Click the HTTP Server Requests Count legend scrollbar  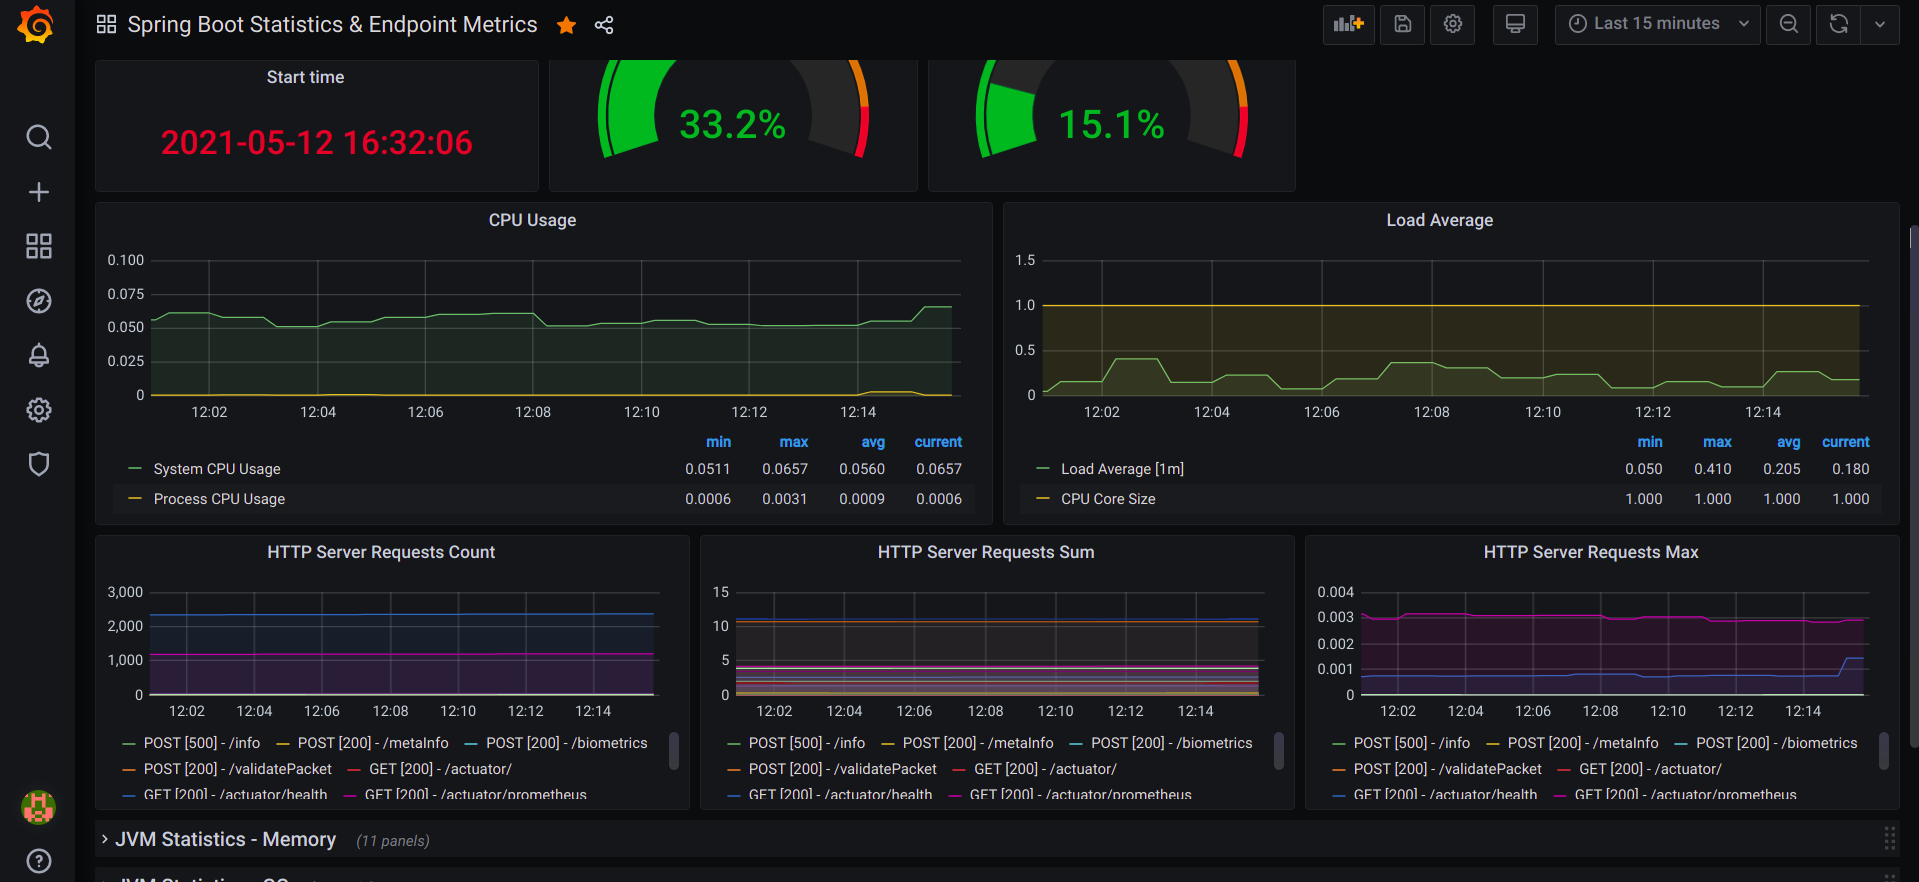coord(674,751)
